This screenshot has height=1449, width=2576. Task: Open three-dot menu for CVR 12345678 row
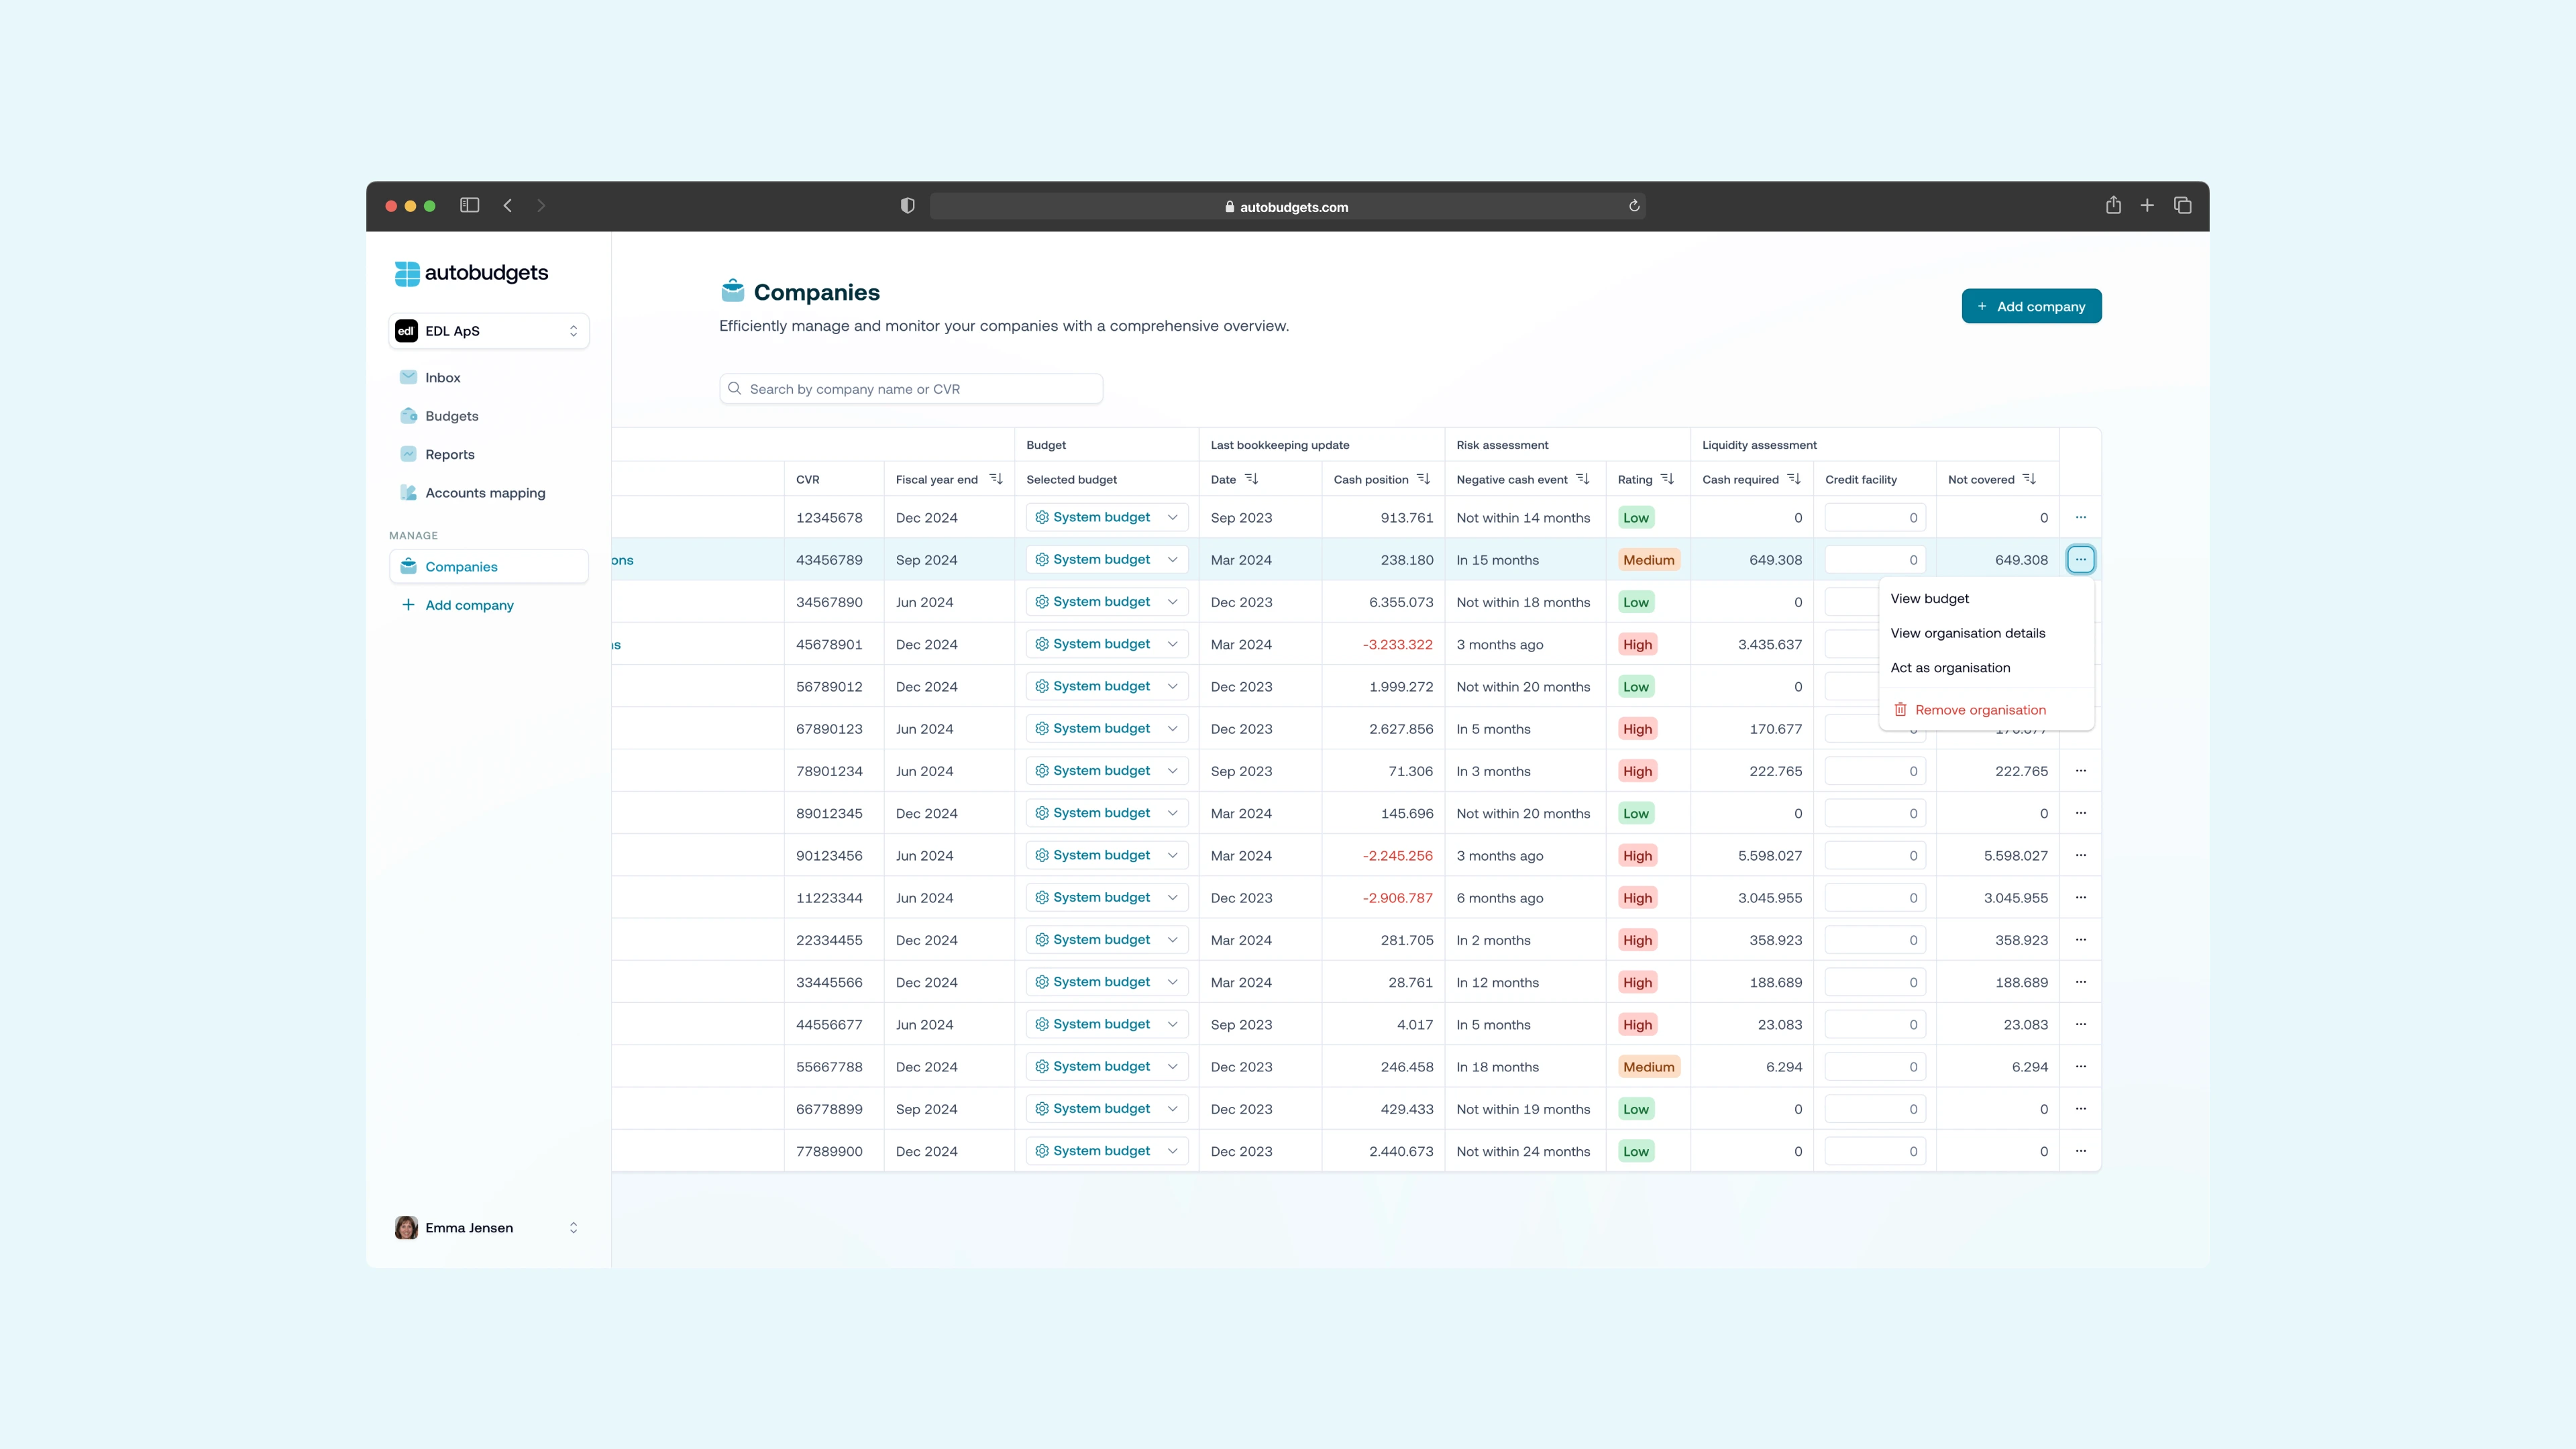point(2080,517)
